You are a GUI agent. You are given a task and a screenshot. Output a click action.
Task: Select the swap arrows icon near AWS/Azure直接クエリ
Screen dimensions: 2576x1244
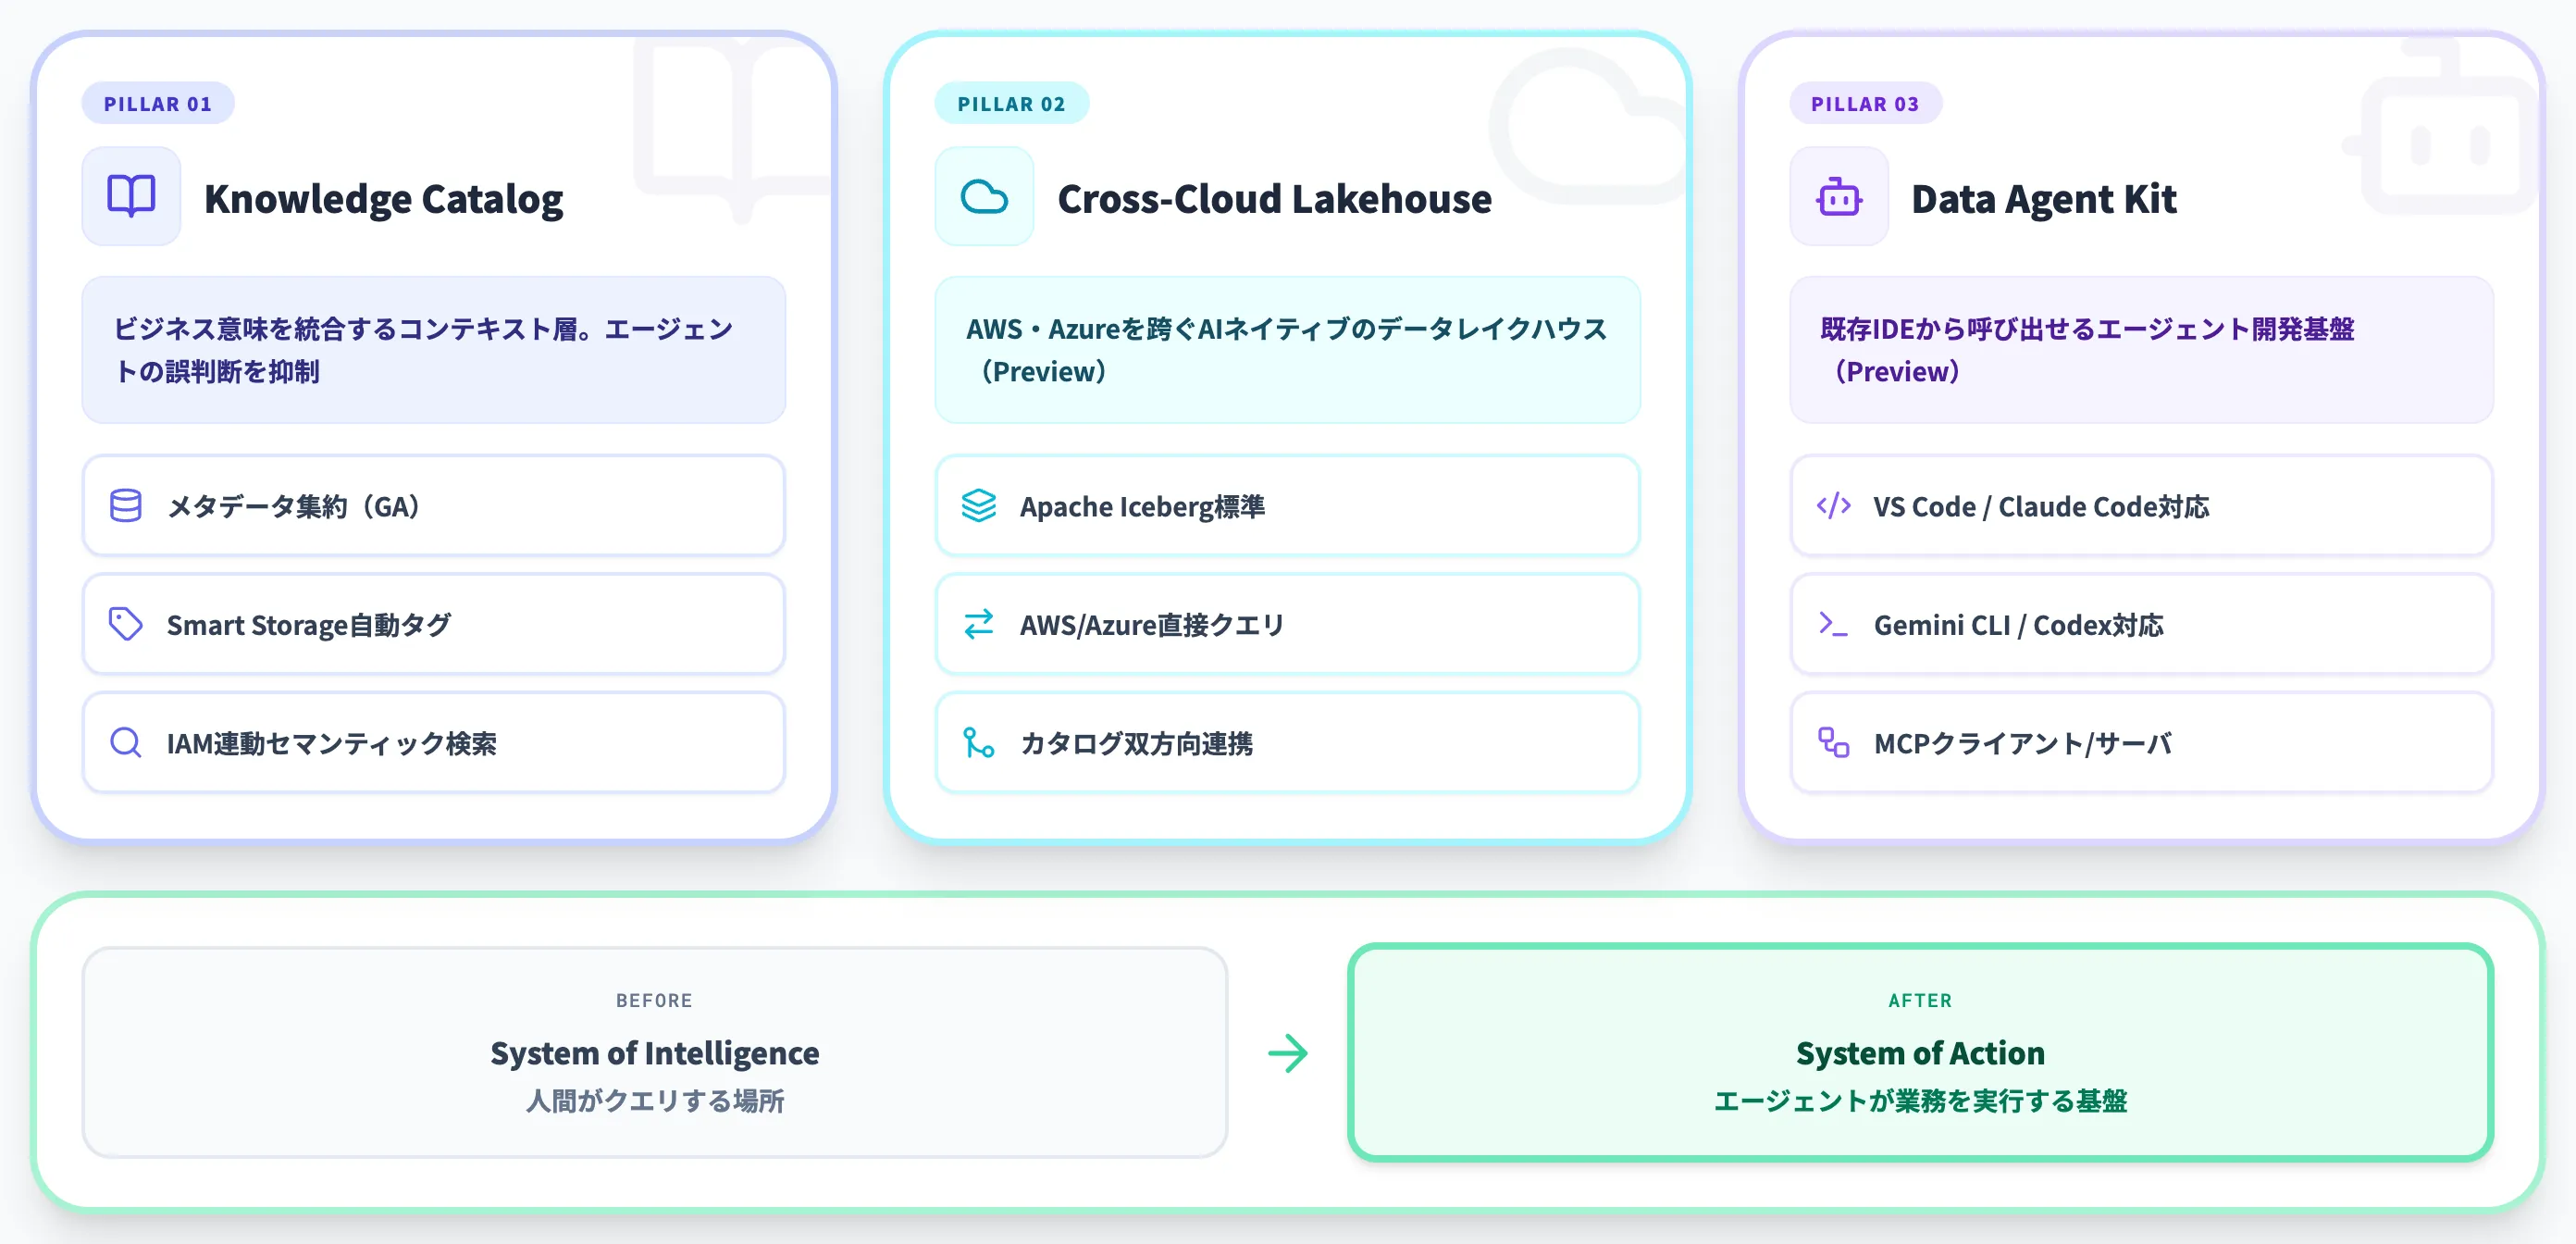(980, 624)
